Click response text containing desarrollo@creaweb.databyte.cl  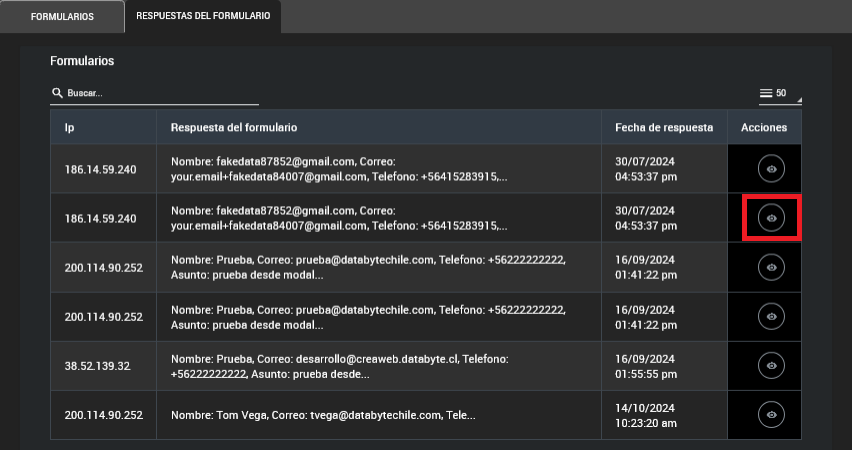pos(340,366)
